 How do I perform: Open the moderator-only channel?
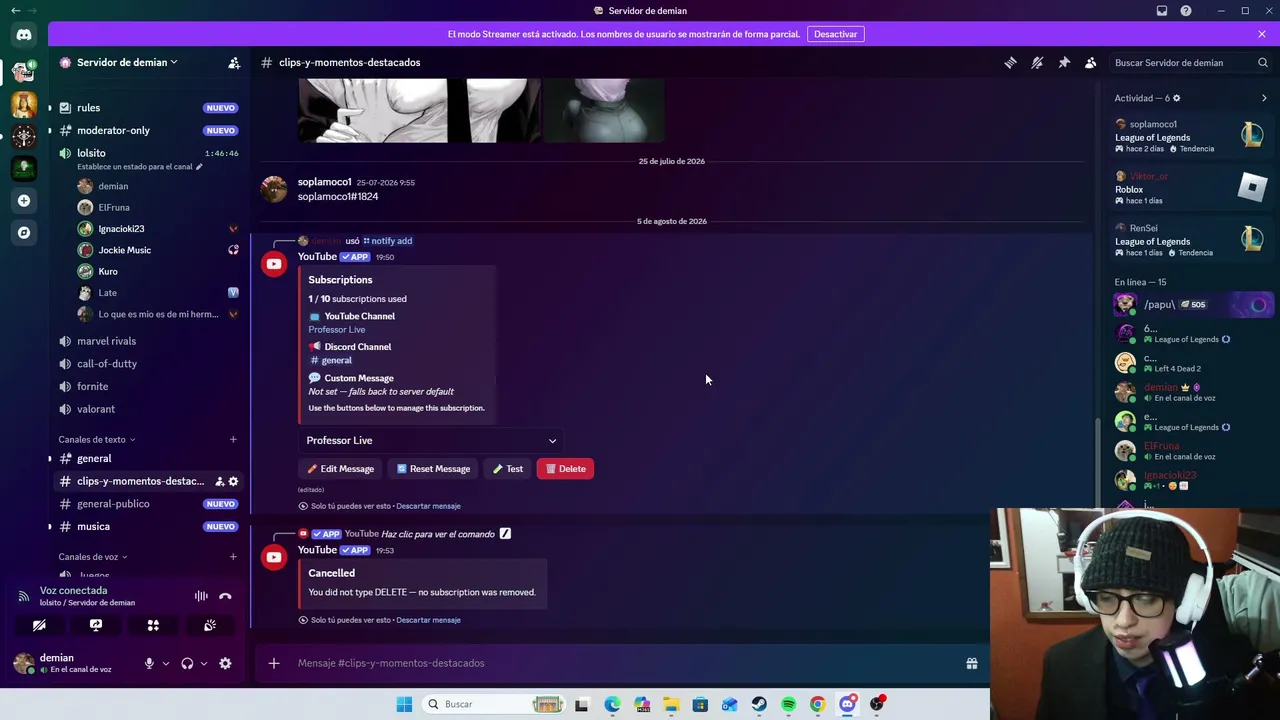(x=148, y=130)
